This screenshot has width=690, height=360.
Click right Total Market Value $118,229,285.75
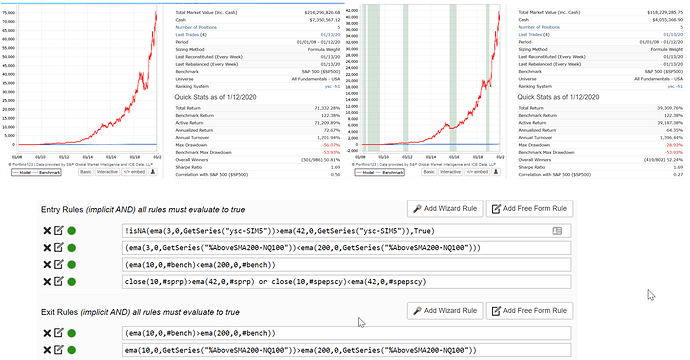pyautogui.click(x=665, y=13)
